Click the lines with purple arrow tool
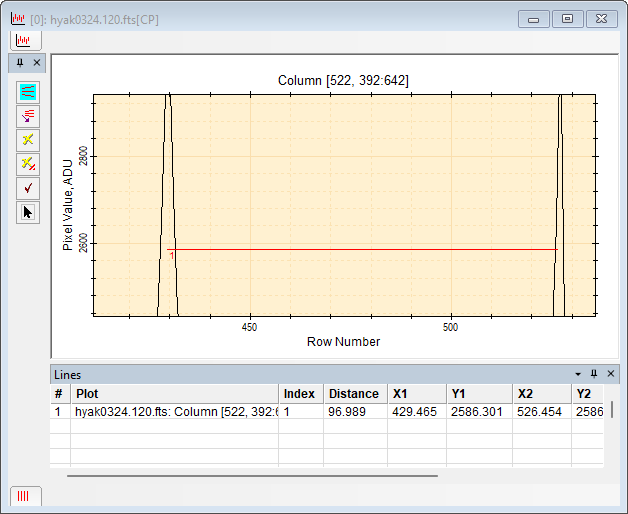628x514 pixels. (x=28, y=116)
